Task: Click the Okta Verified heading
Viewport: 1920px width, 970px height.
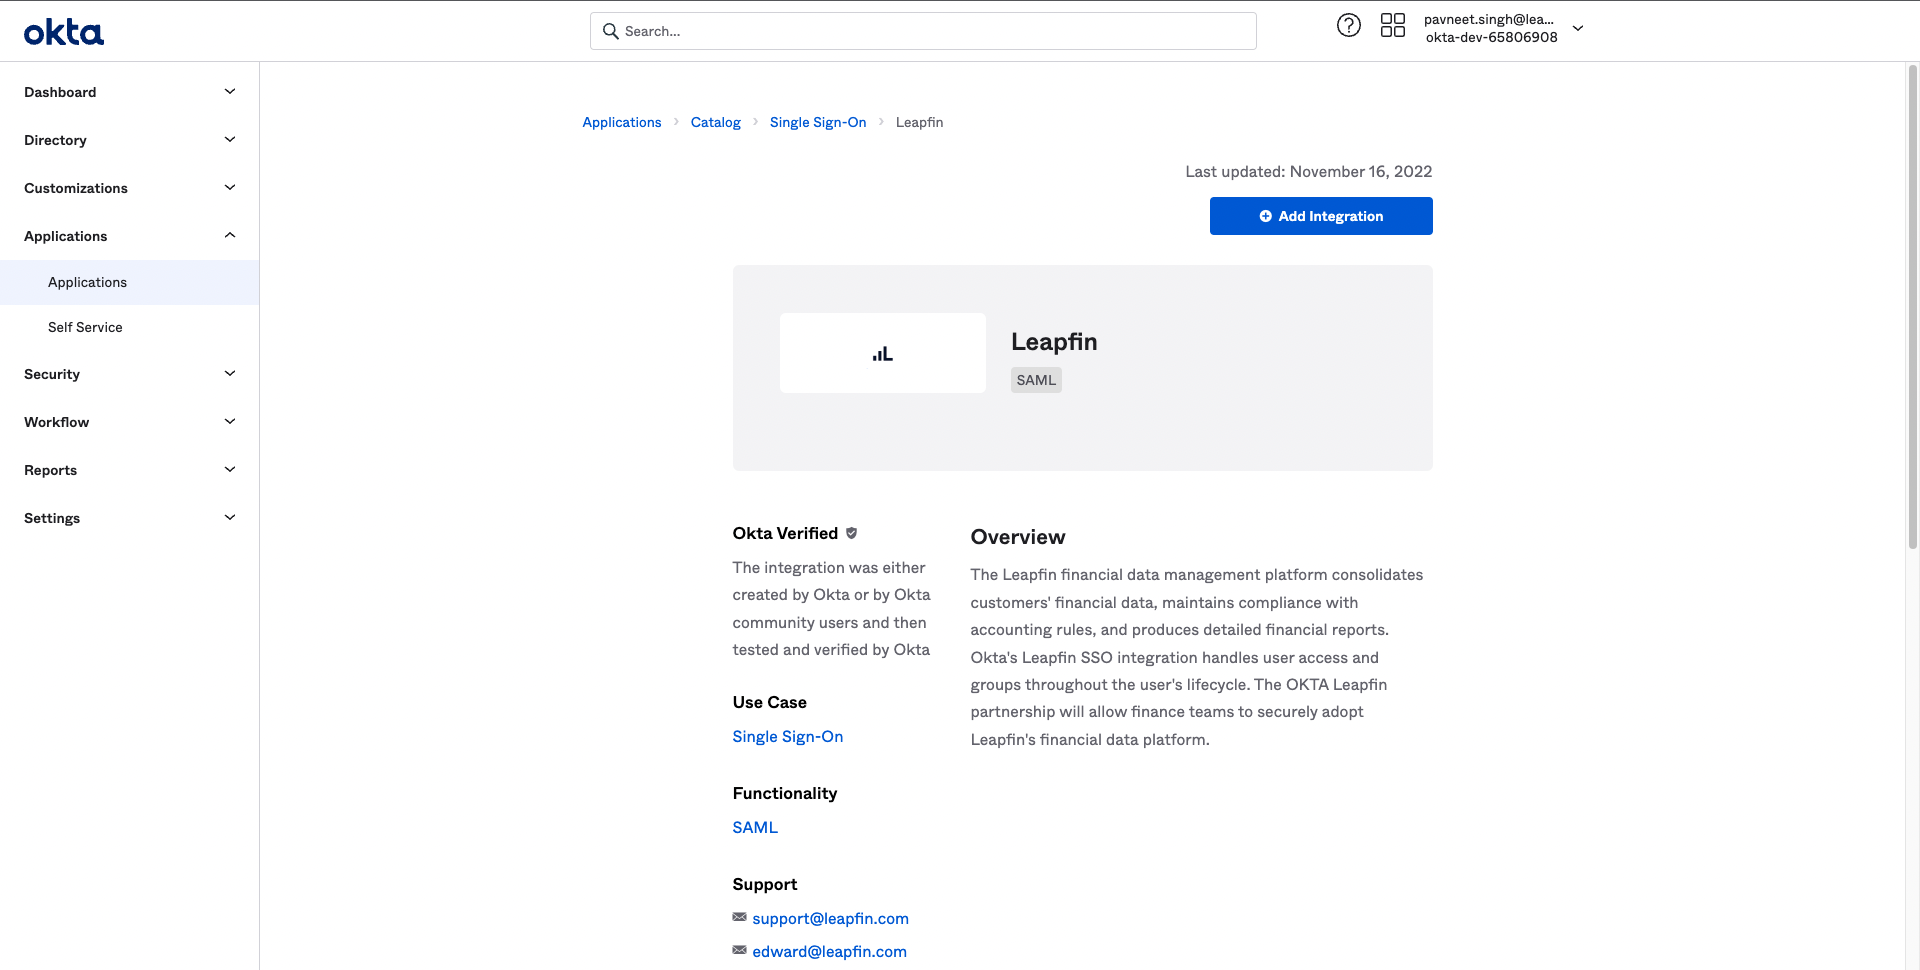Action: (x=785, y=533)
